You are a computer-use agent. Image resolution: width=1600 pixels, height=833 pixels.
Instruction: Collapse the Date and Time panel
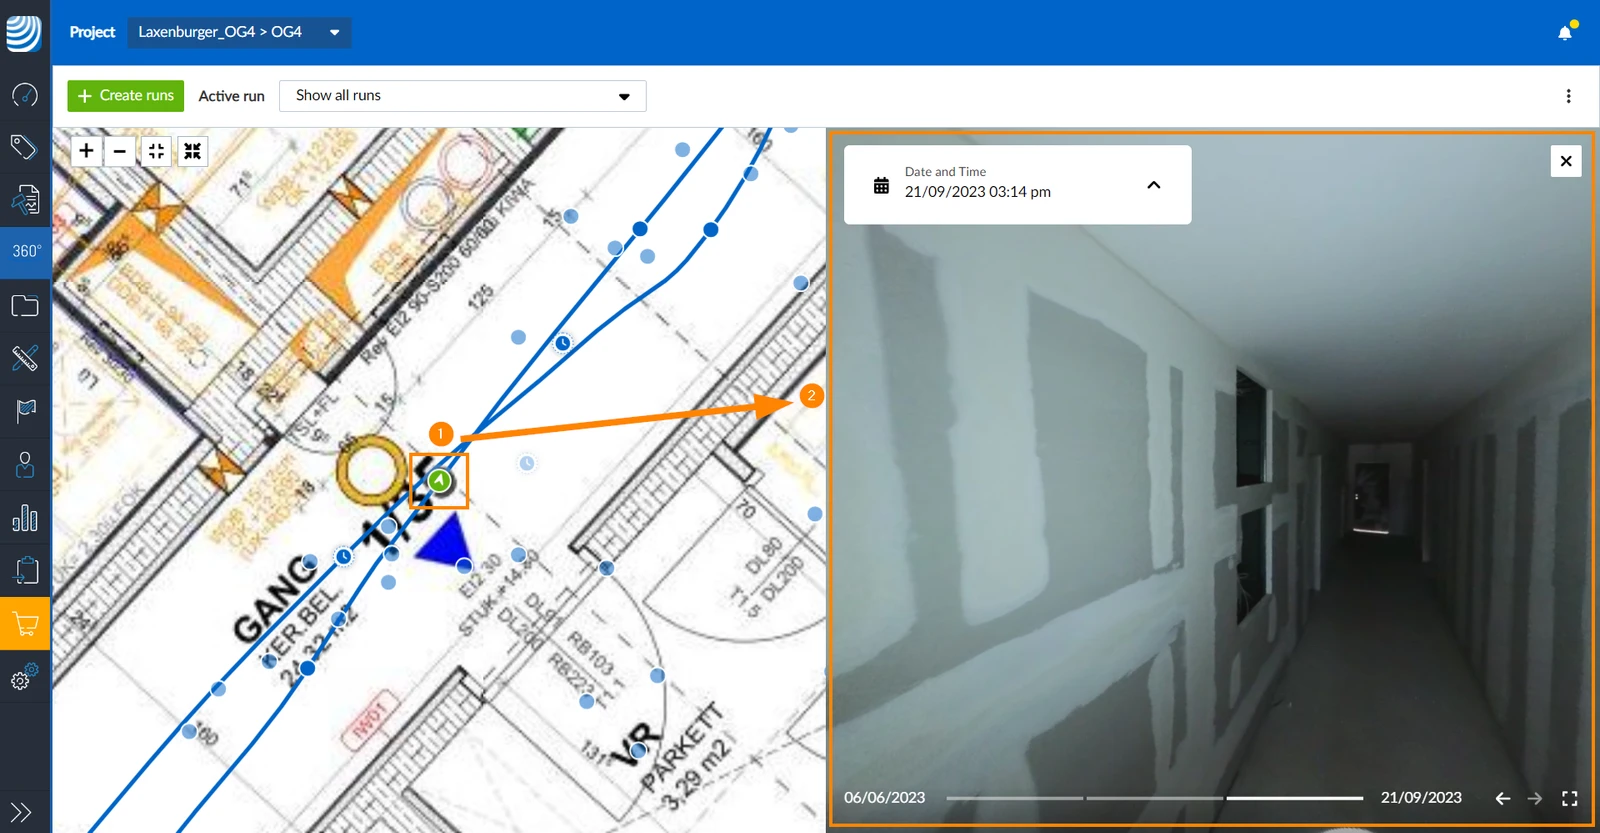pyautogui.click(x=1154, y=185)
